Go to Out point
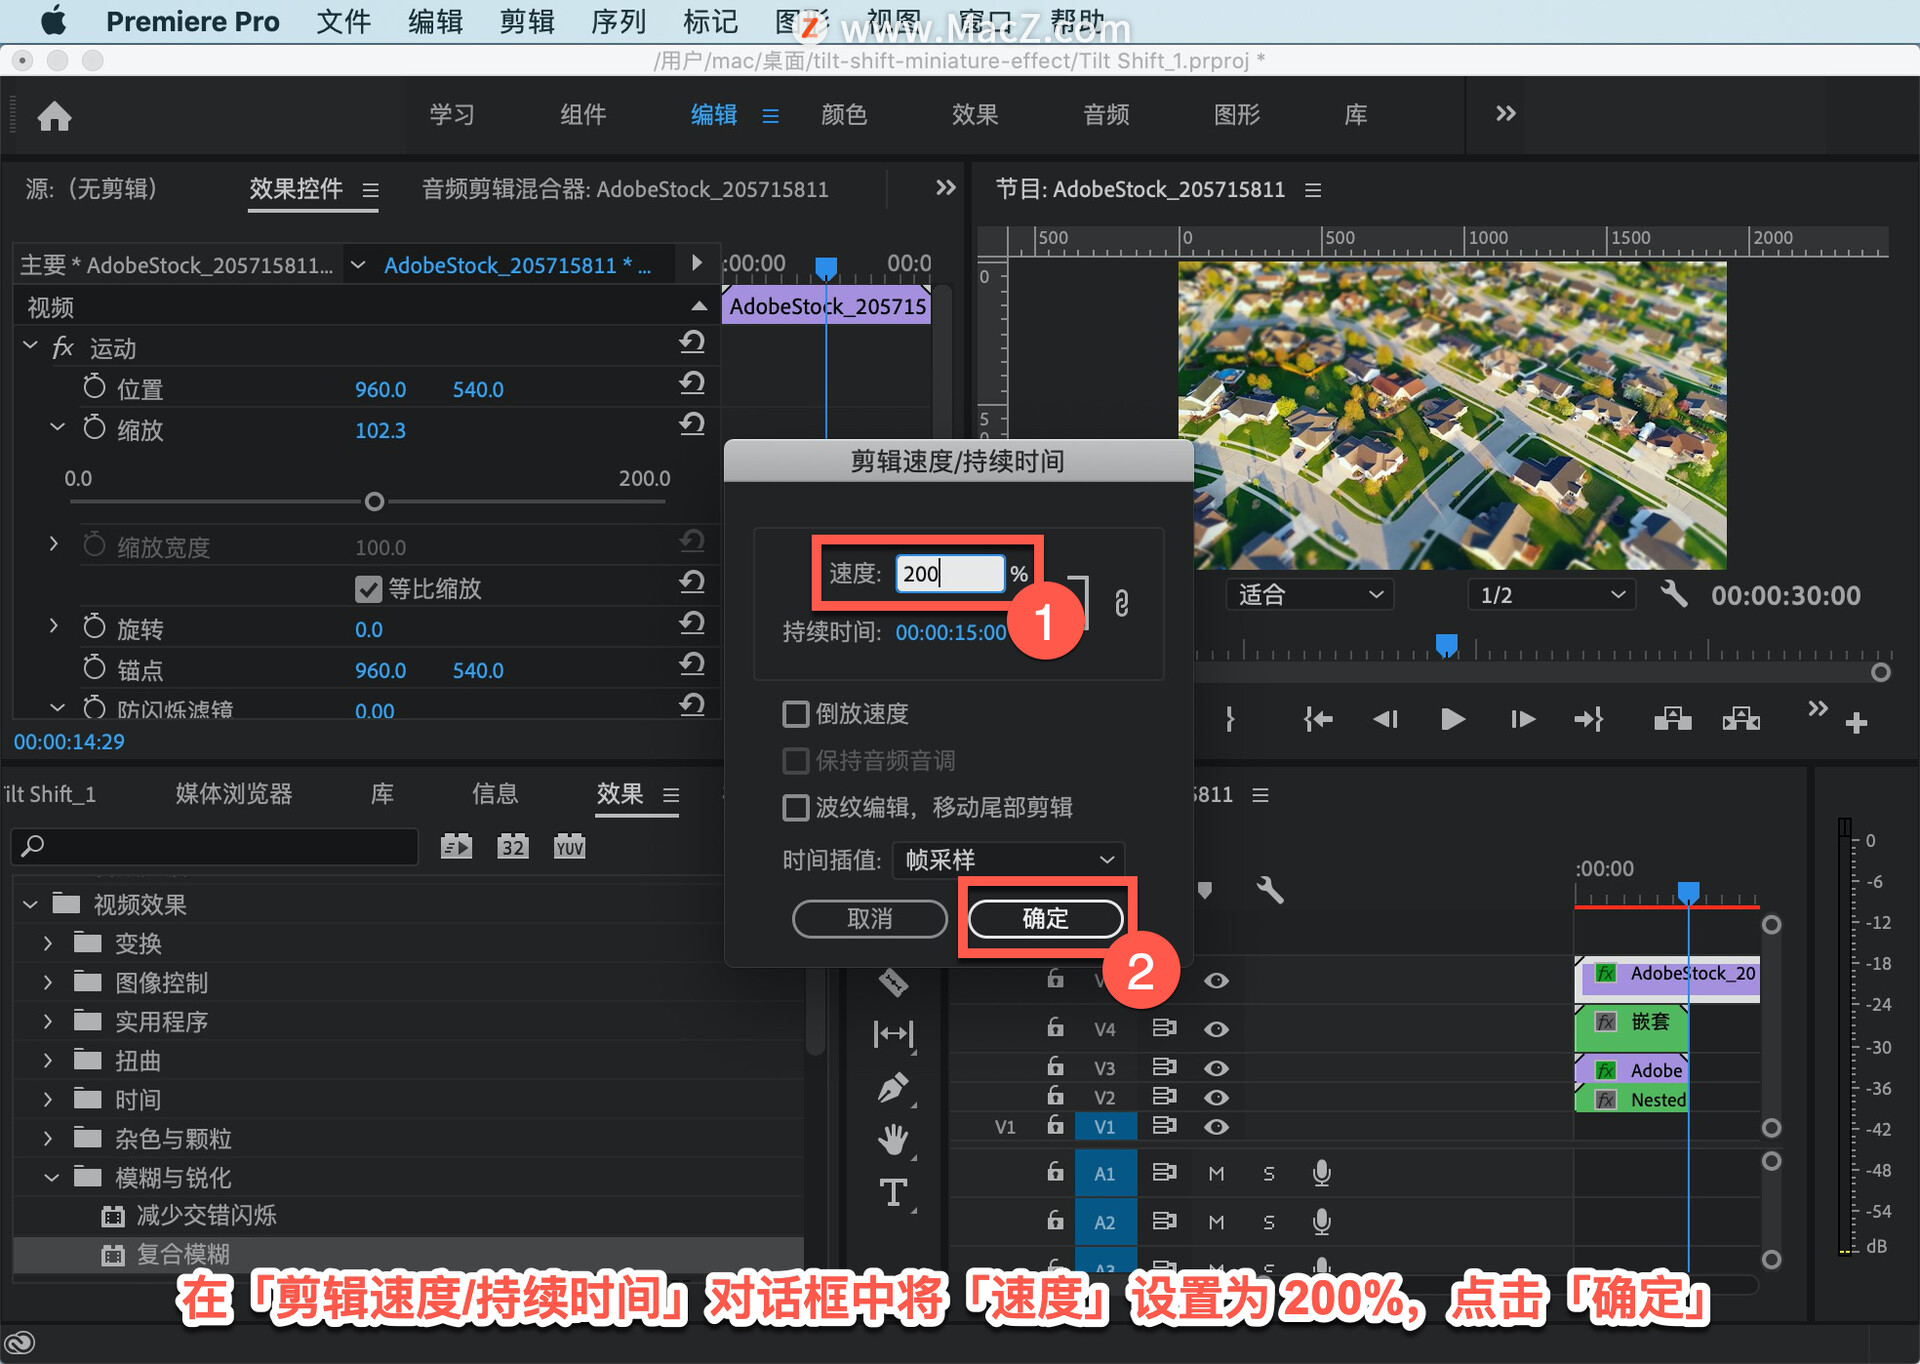Screen dimensions: 1920x1364 point(1589,719)
